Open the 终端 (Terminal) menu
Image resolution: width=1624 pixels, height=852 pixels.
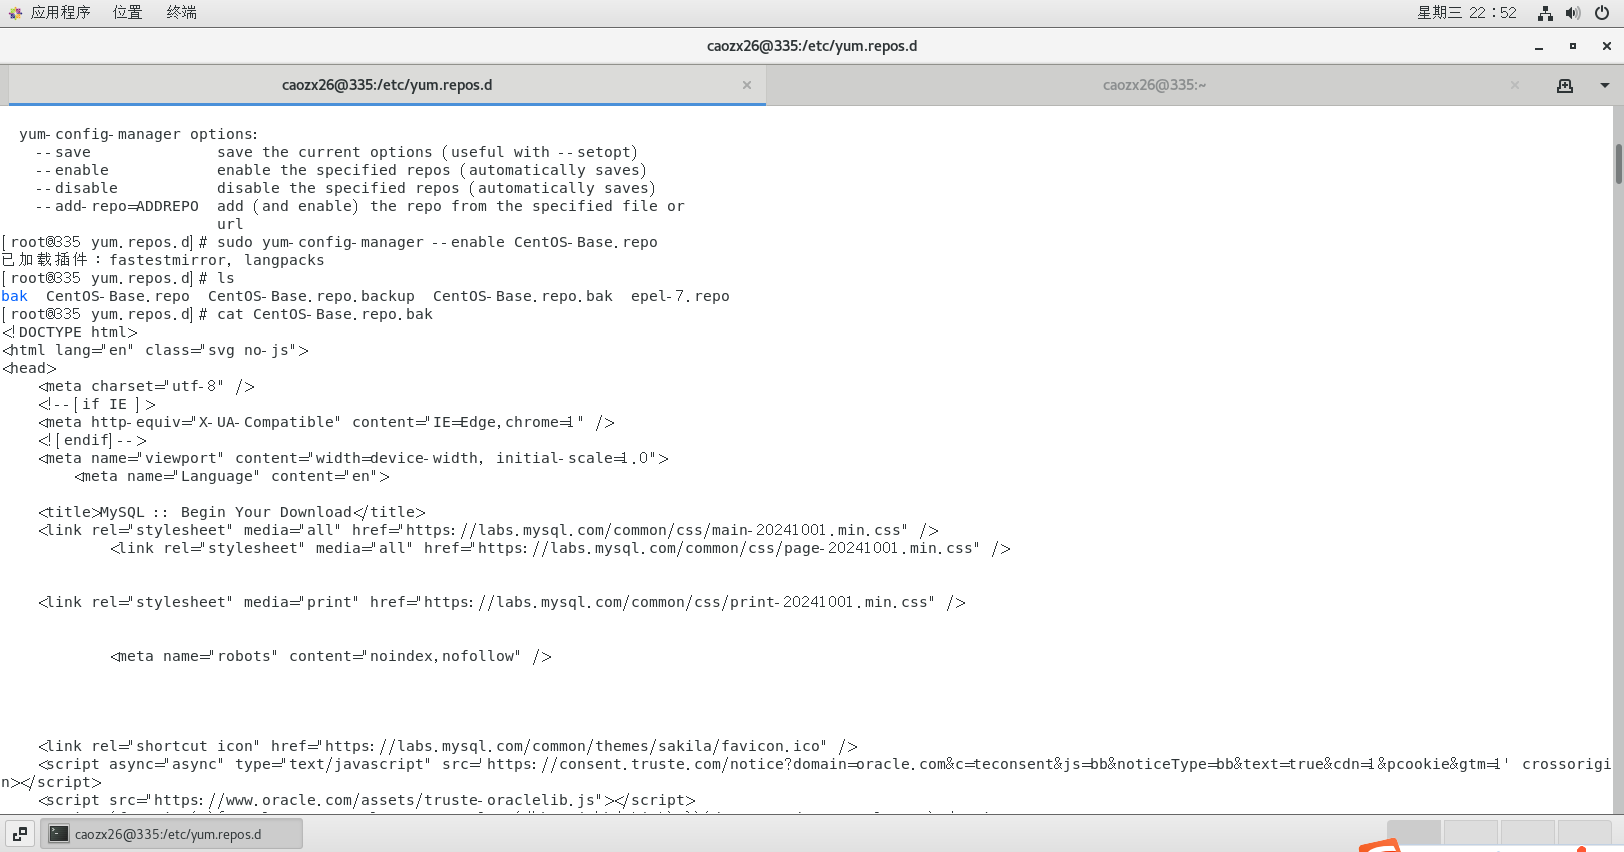click(x=181, y=13)
